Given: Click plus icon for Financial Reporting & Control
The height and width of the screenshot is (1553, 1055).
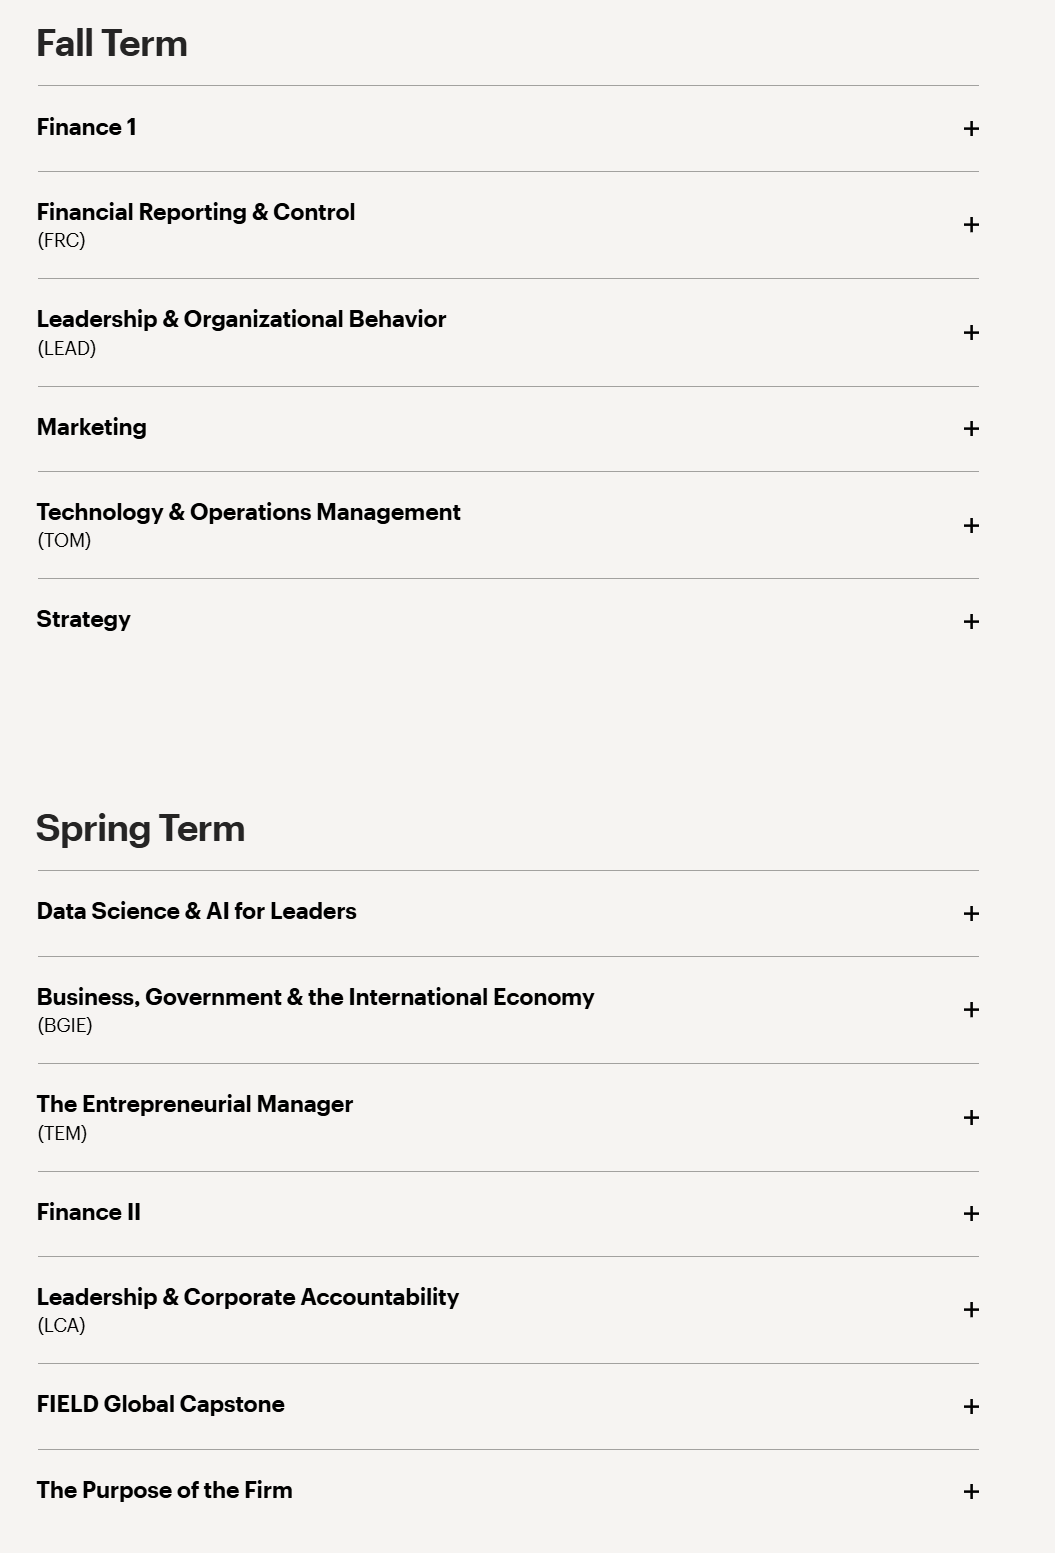Looking at the screenshot, I should point(970,225).
